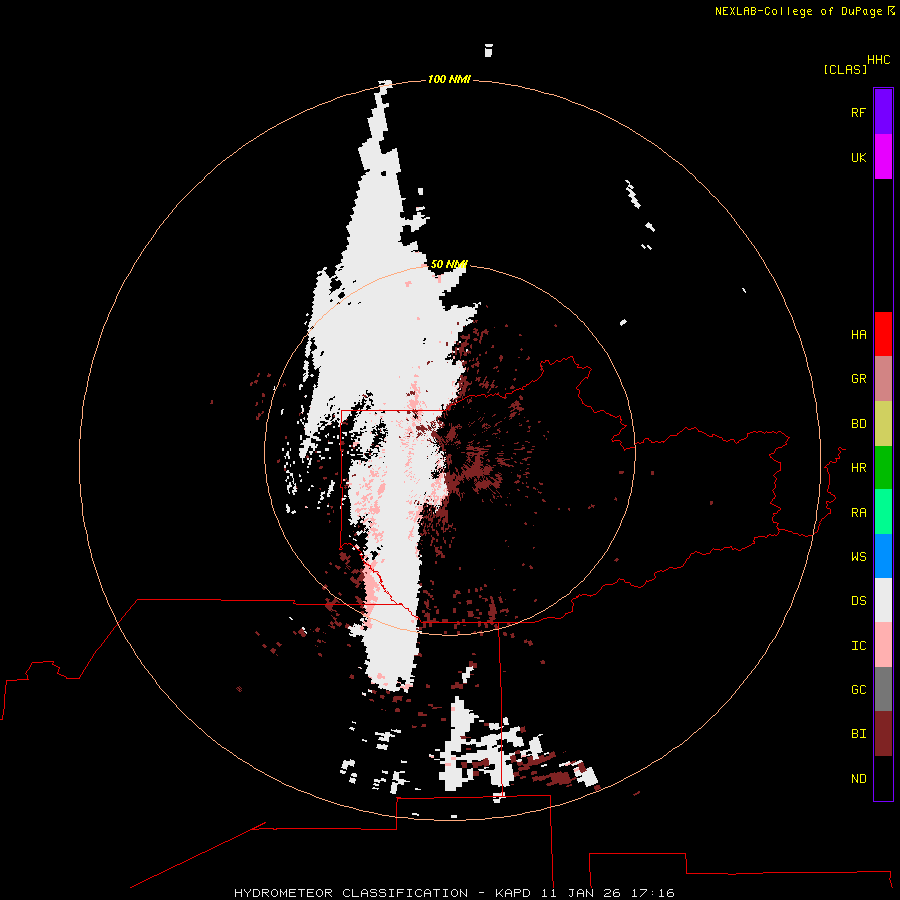Click the HR green legend swatch
The width and height of the screenshot is (900, 900).
click(x=883, y=467)
